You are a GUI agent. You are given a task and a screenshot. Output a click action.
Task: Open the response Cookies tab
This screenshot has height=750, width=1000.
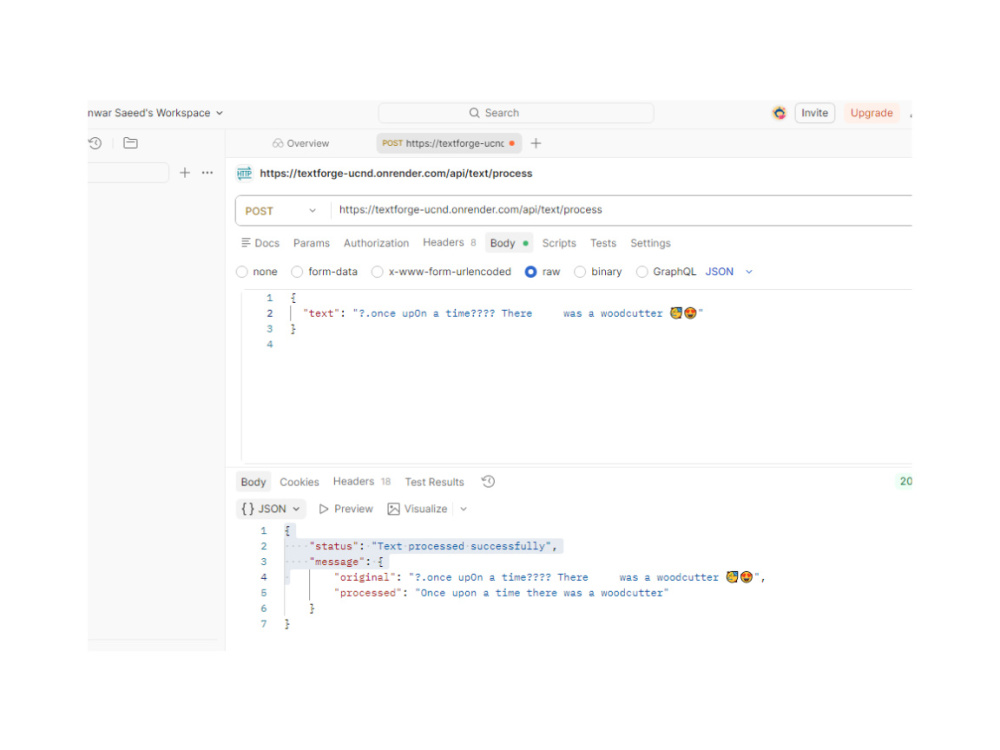click(x=299, y=482)
